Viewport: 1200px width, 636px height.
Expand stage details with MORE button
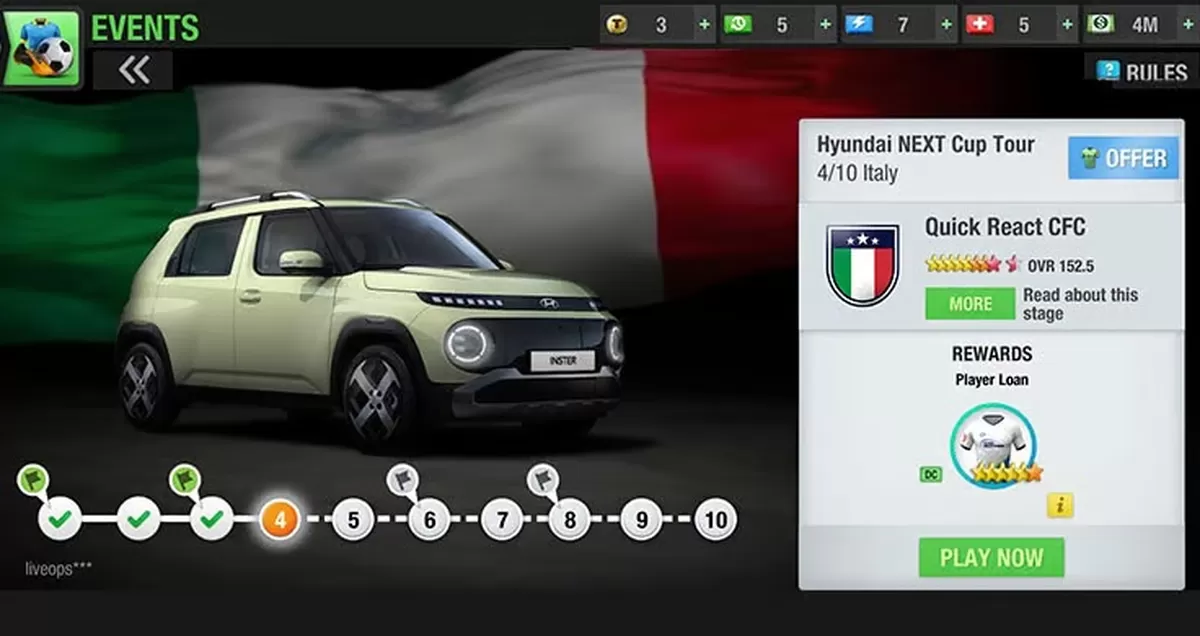pyautogui.click(x=969, y=303)
